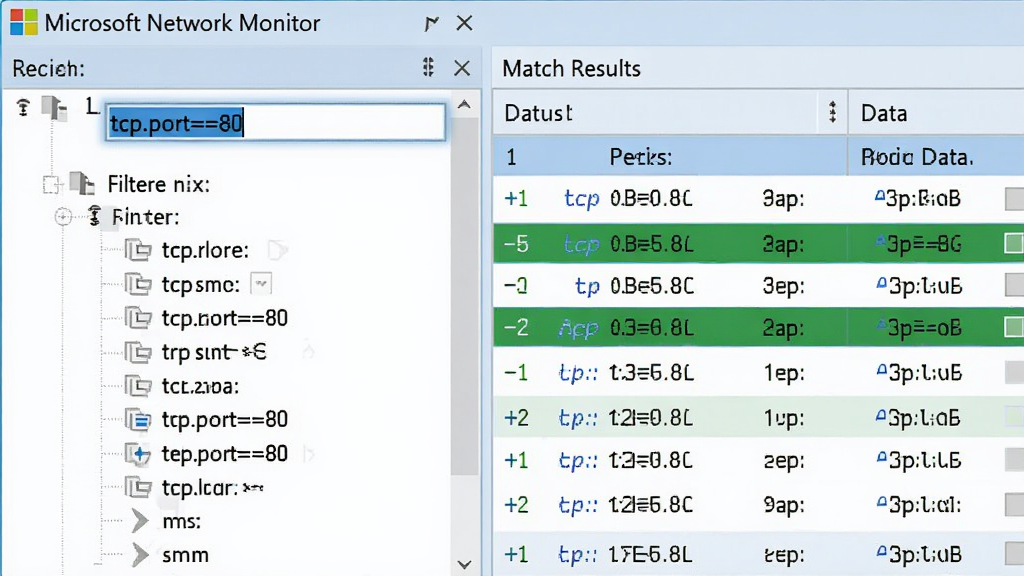Select the tep.port==80 filter row
Image resolution: width=1024 pixels, height=576 pixels.
pyautogui.click(x=225, y=453)
